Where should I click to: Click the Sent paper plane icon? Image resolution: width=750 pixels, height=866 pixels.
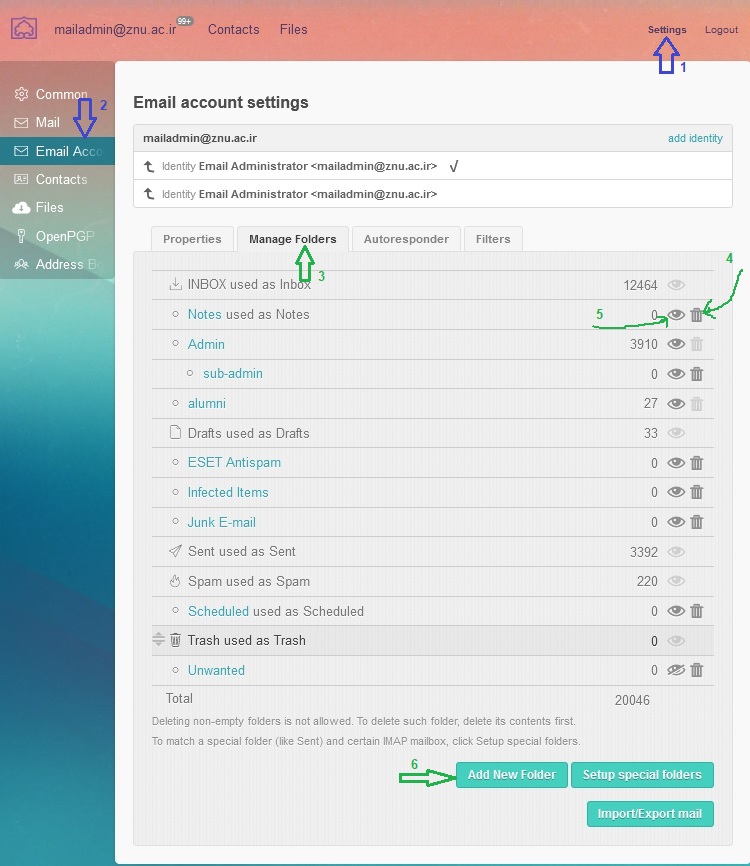(175, 551)
